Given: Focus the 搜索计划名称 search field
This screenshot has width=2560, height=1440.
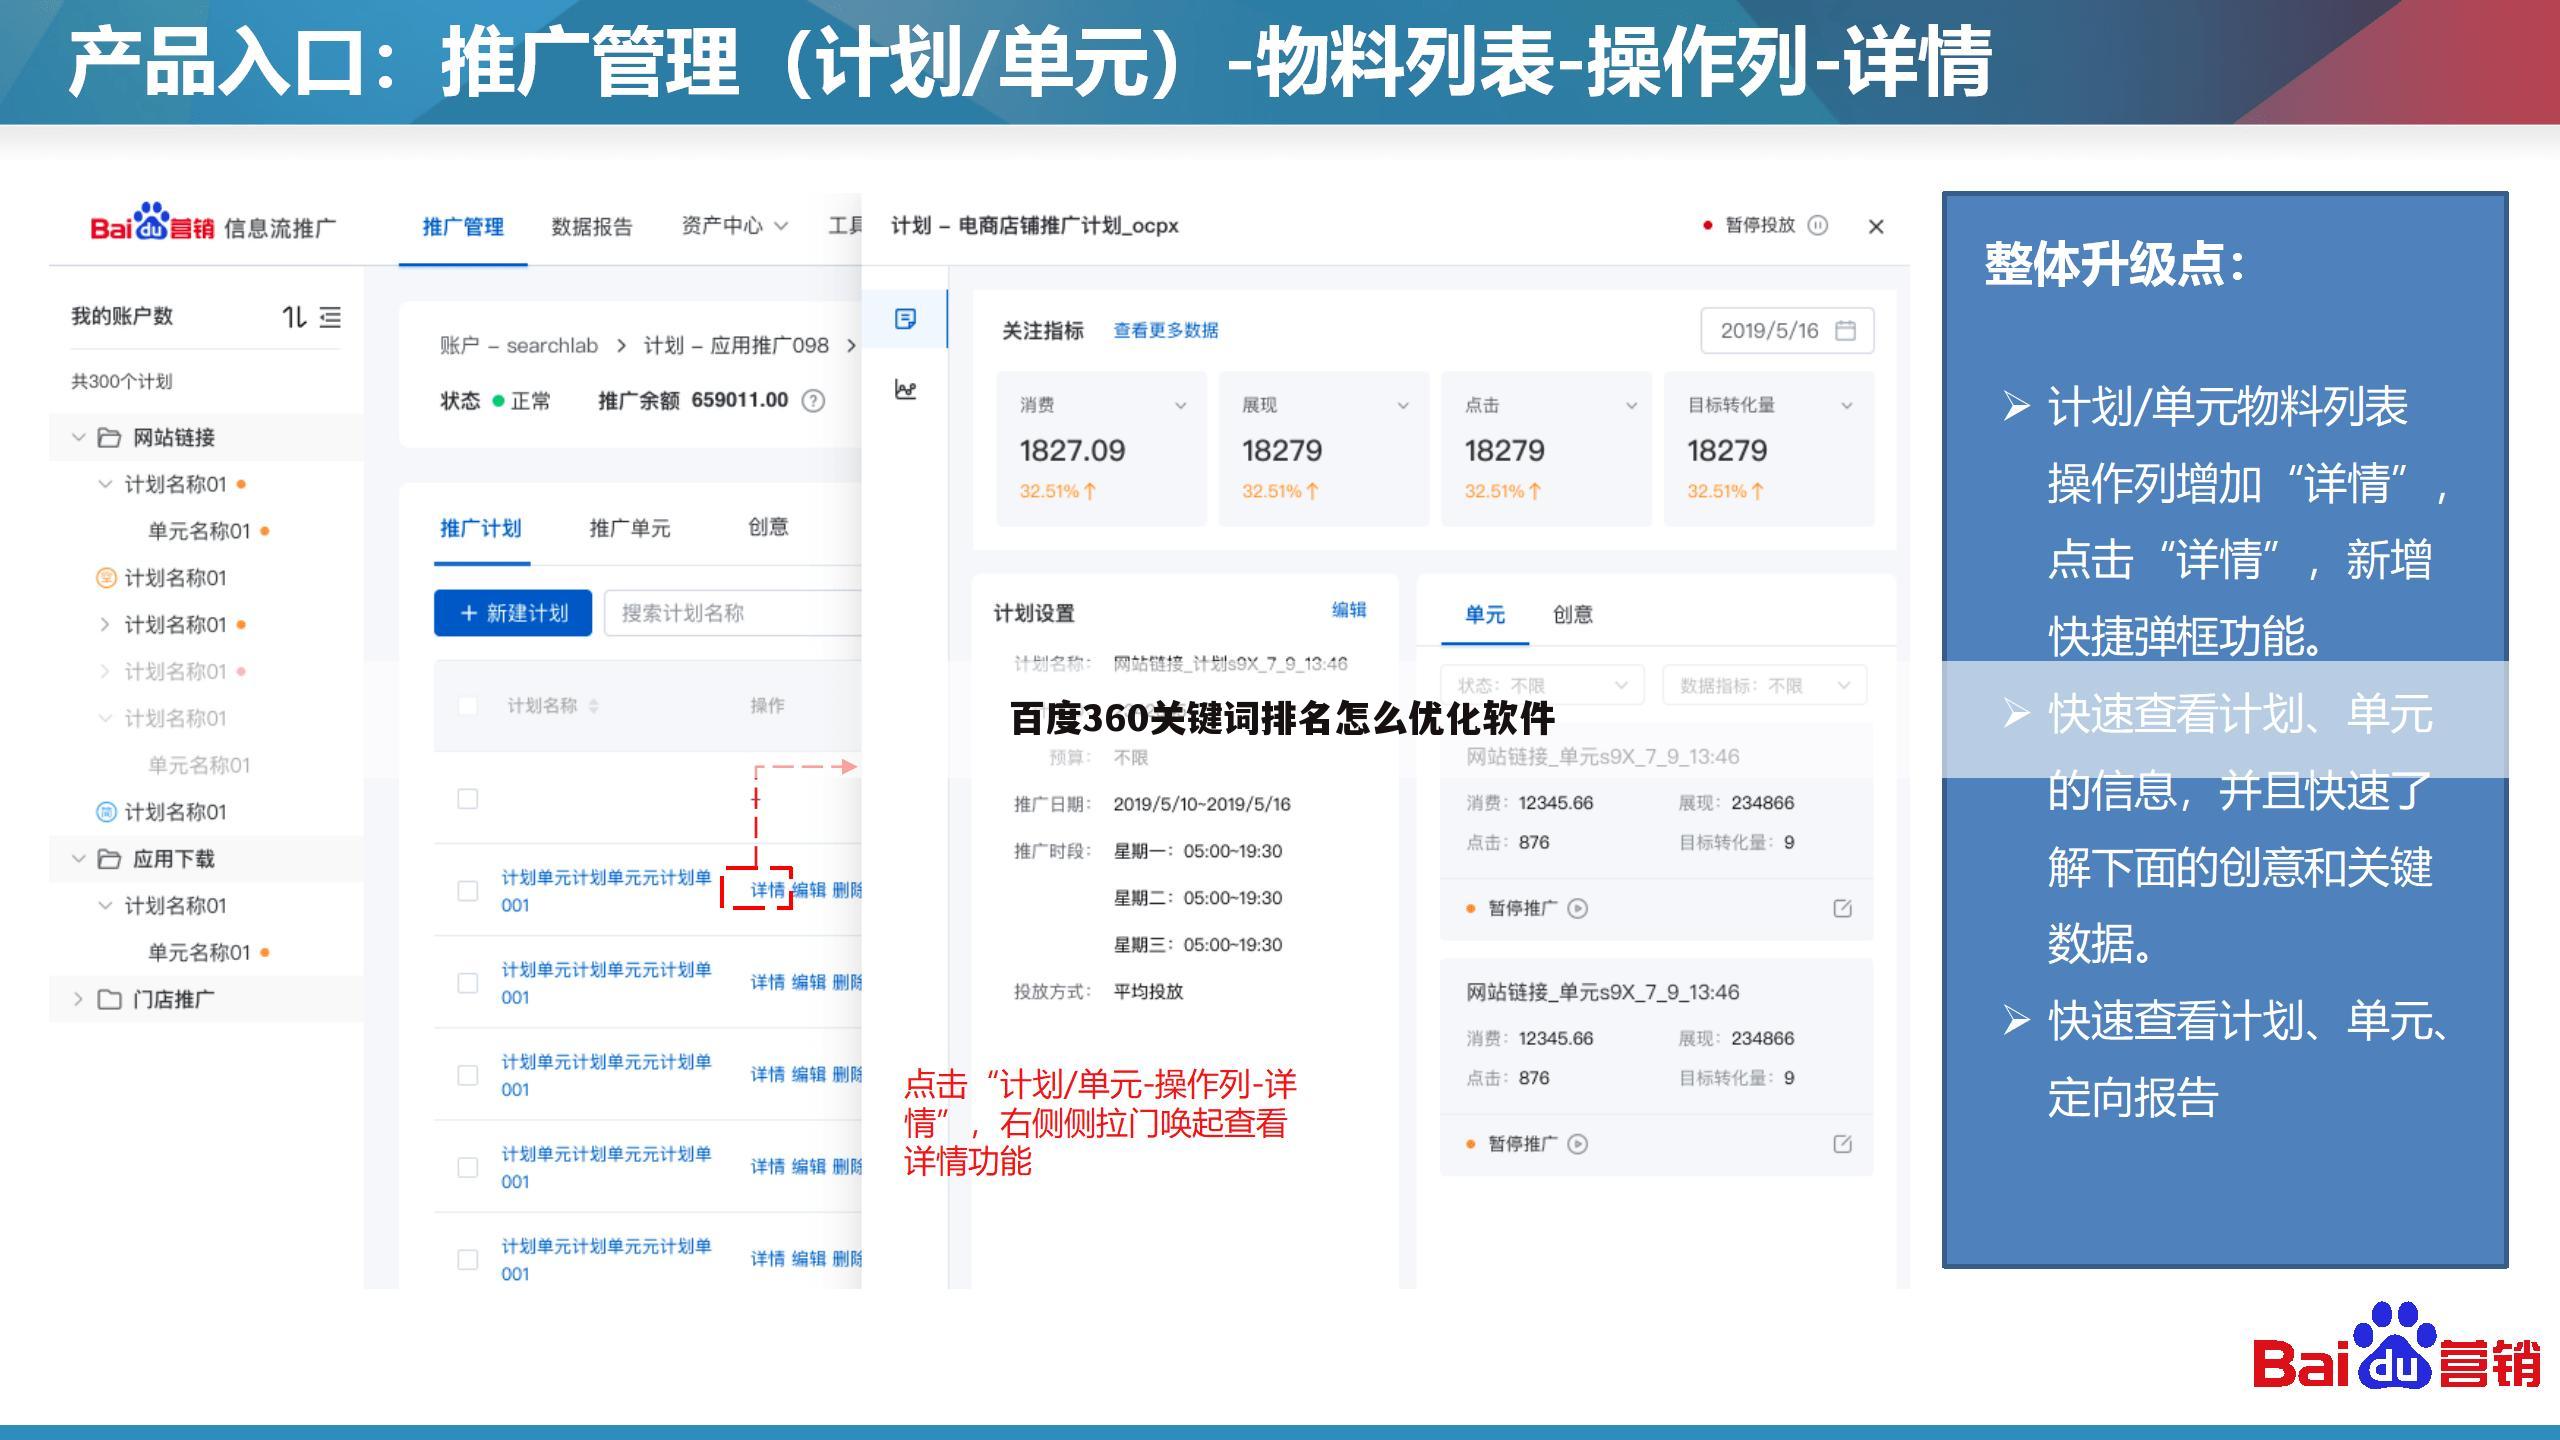Looking at the screenshot, I should click(x=733, y=613).
